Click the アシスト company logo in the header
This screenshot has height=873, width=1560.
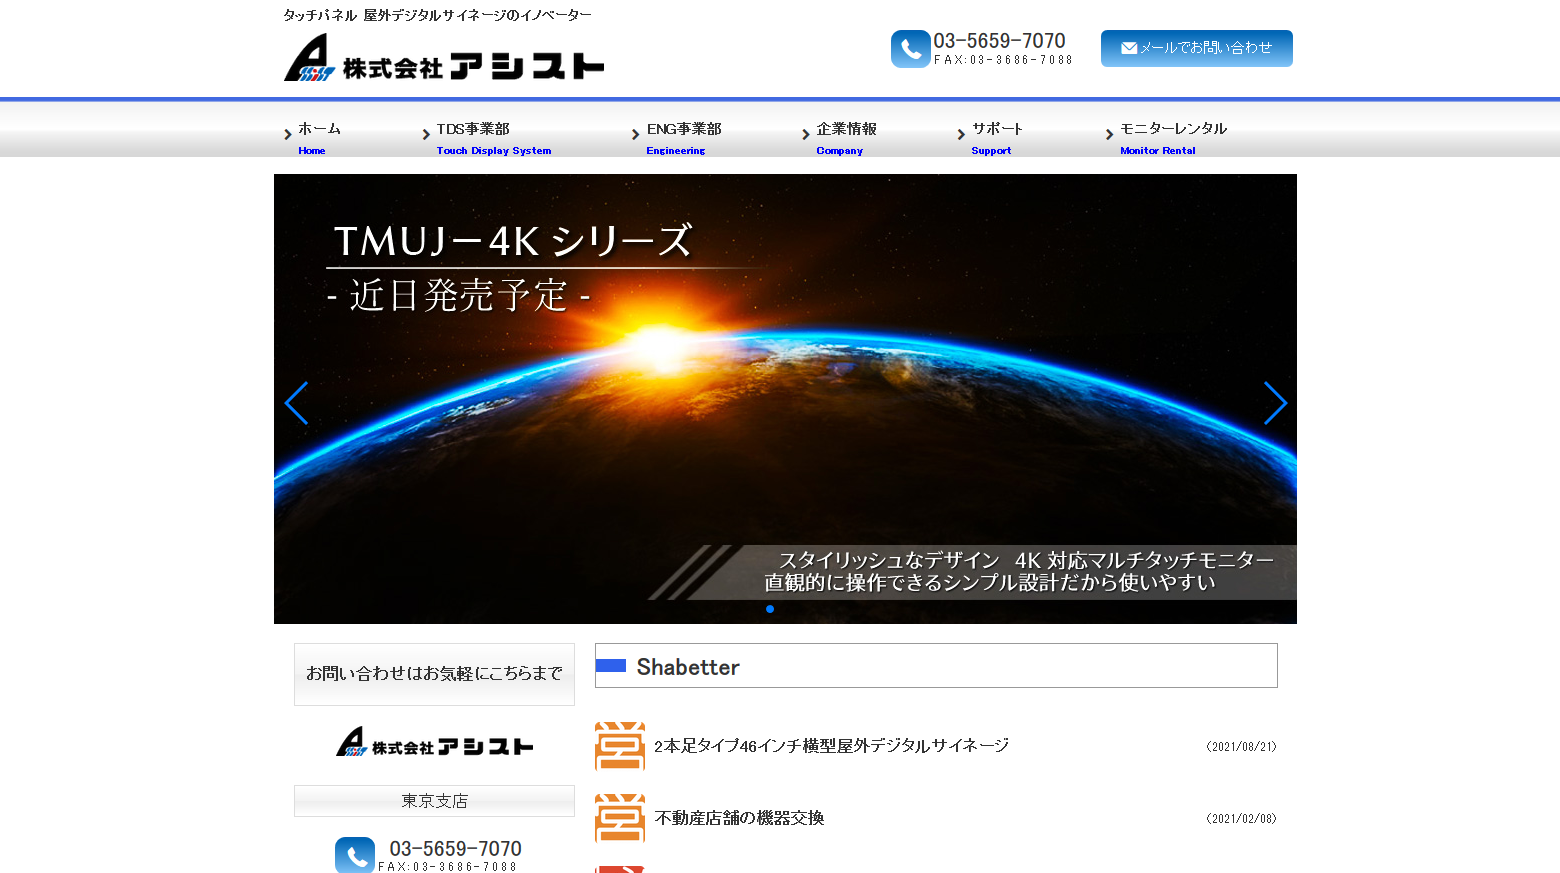coord(443,57)
